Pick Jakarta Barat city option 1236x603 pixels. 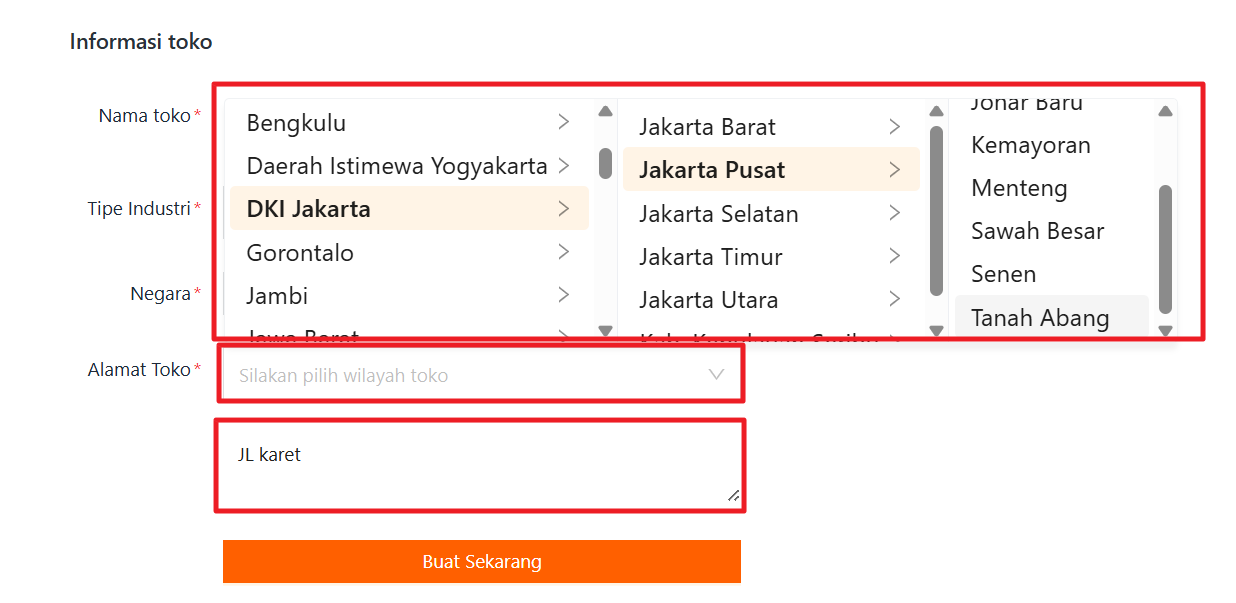click(x=708, y=127)
